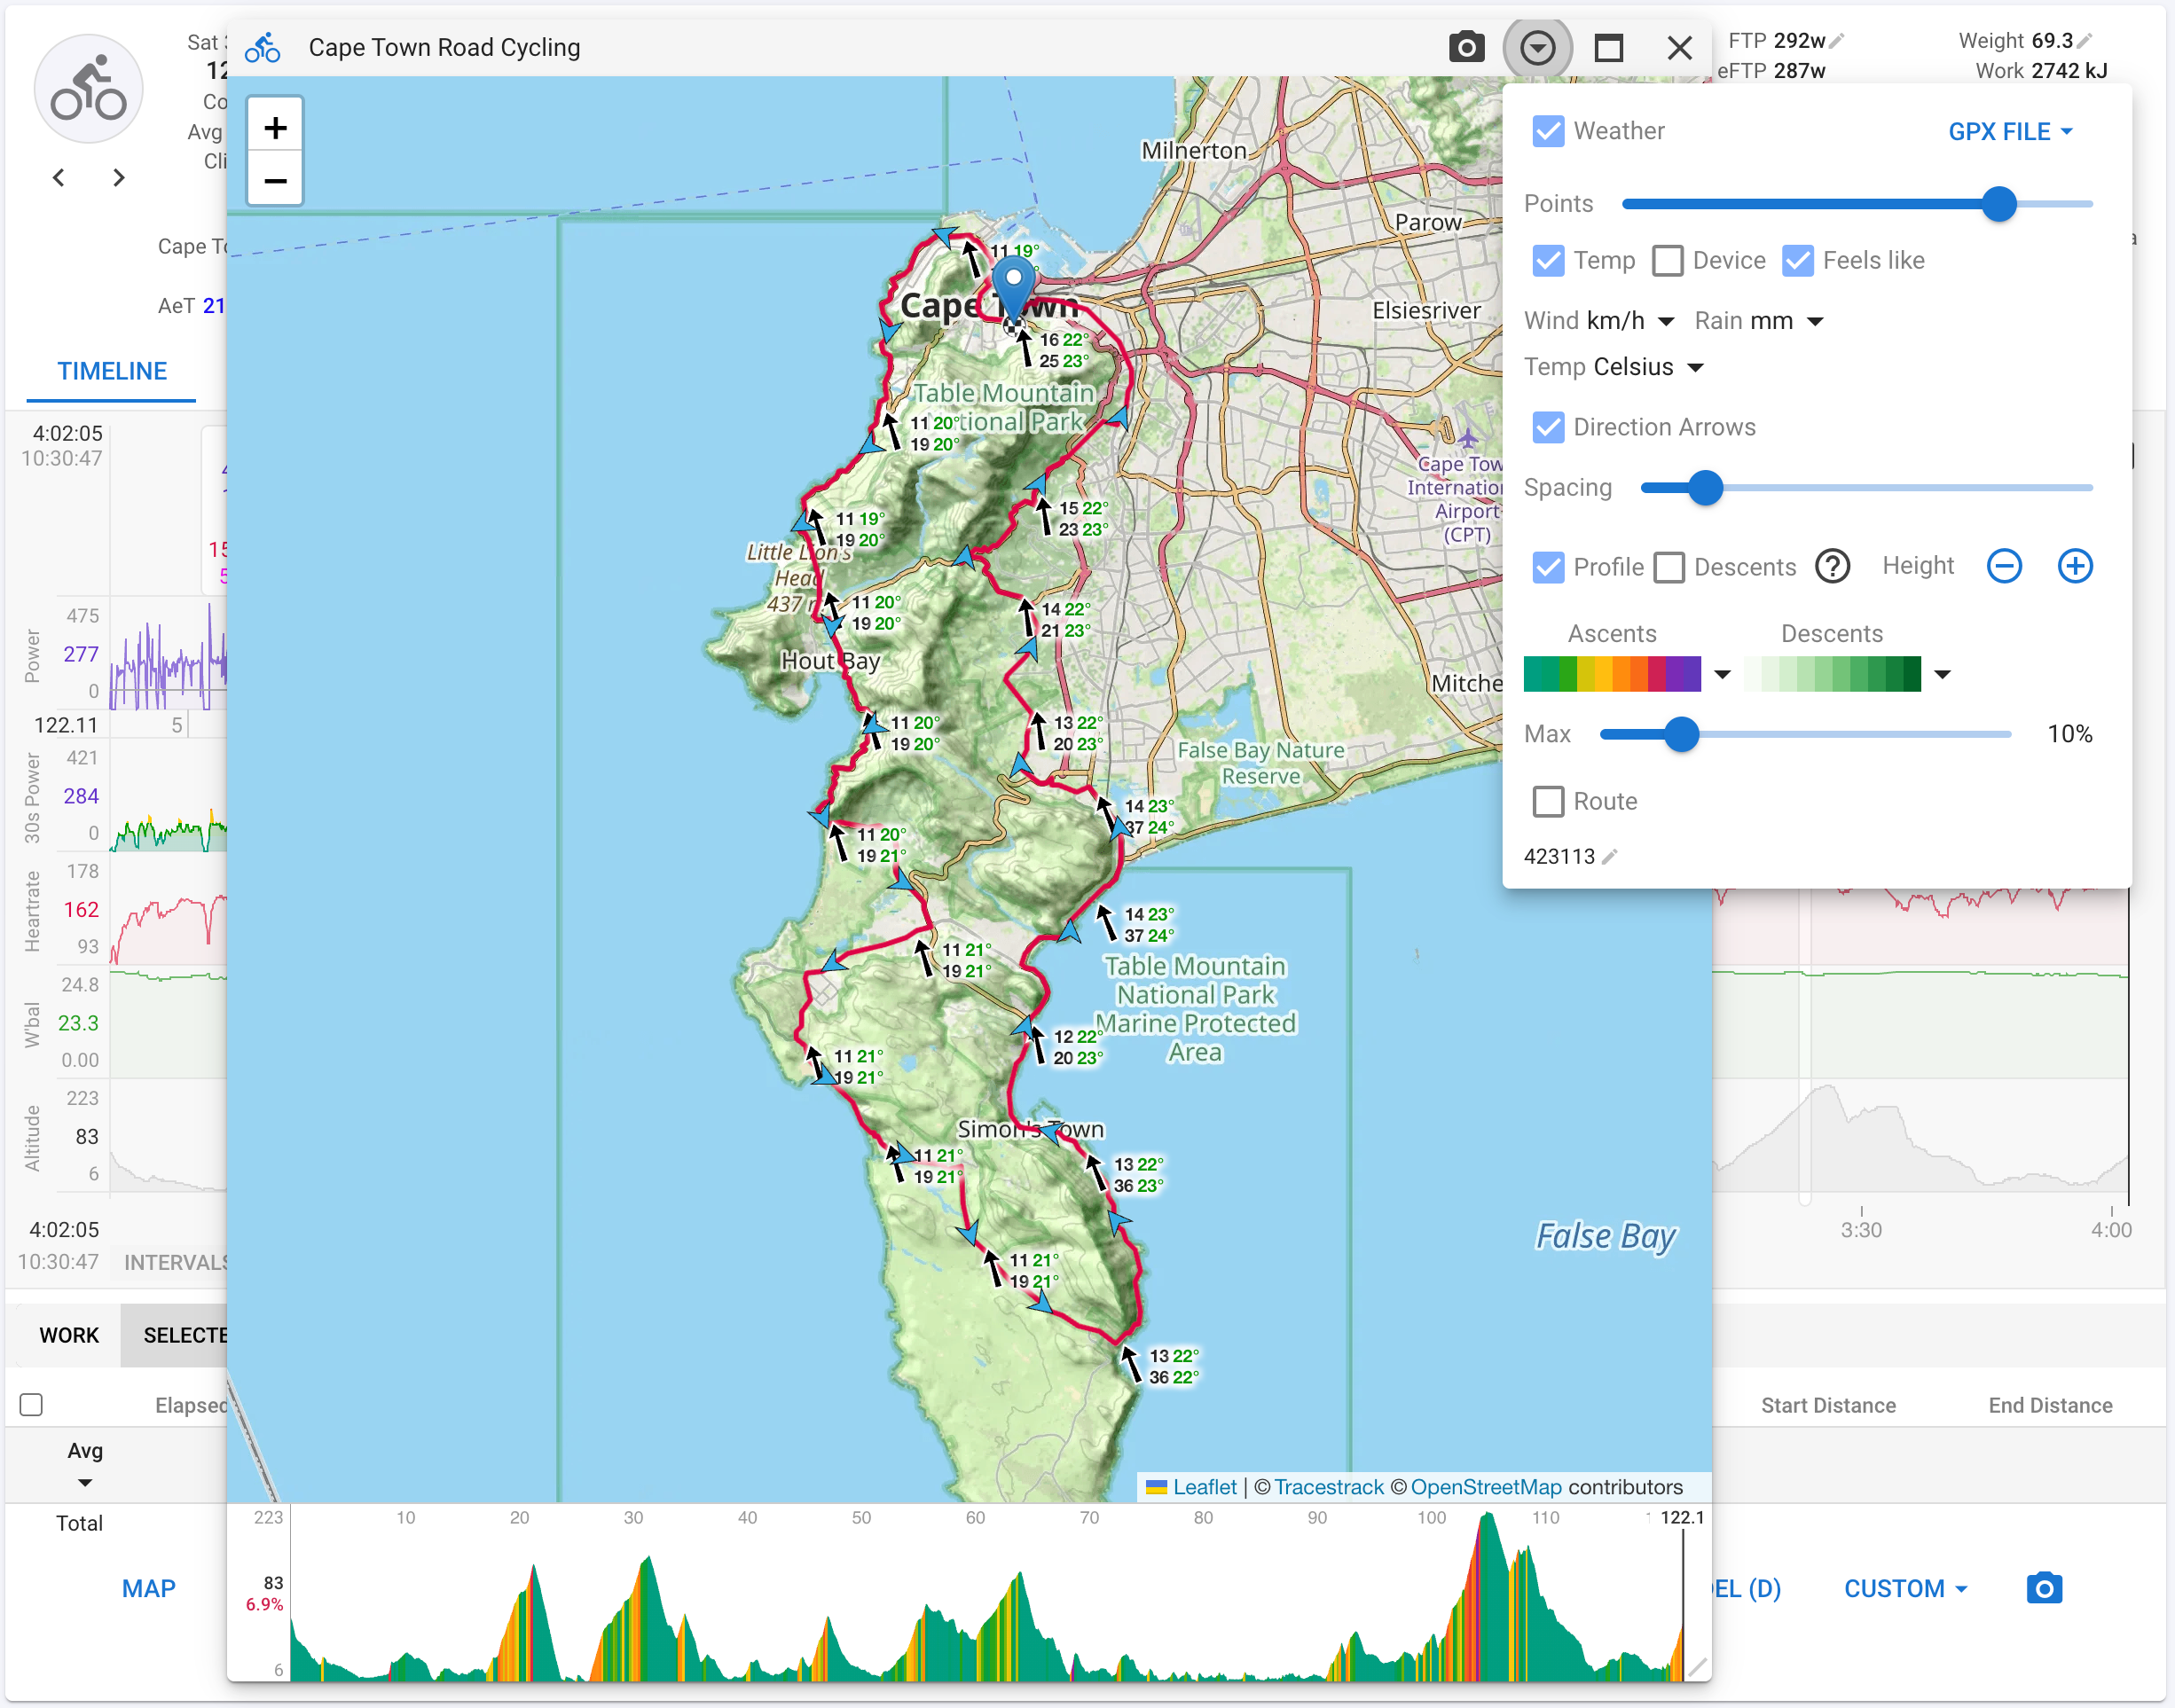Image resolution: width=2175 pixels, height=1708 pixels.
Task: Click the MAP link at bottom left
Action: coord(148,1588)
